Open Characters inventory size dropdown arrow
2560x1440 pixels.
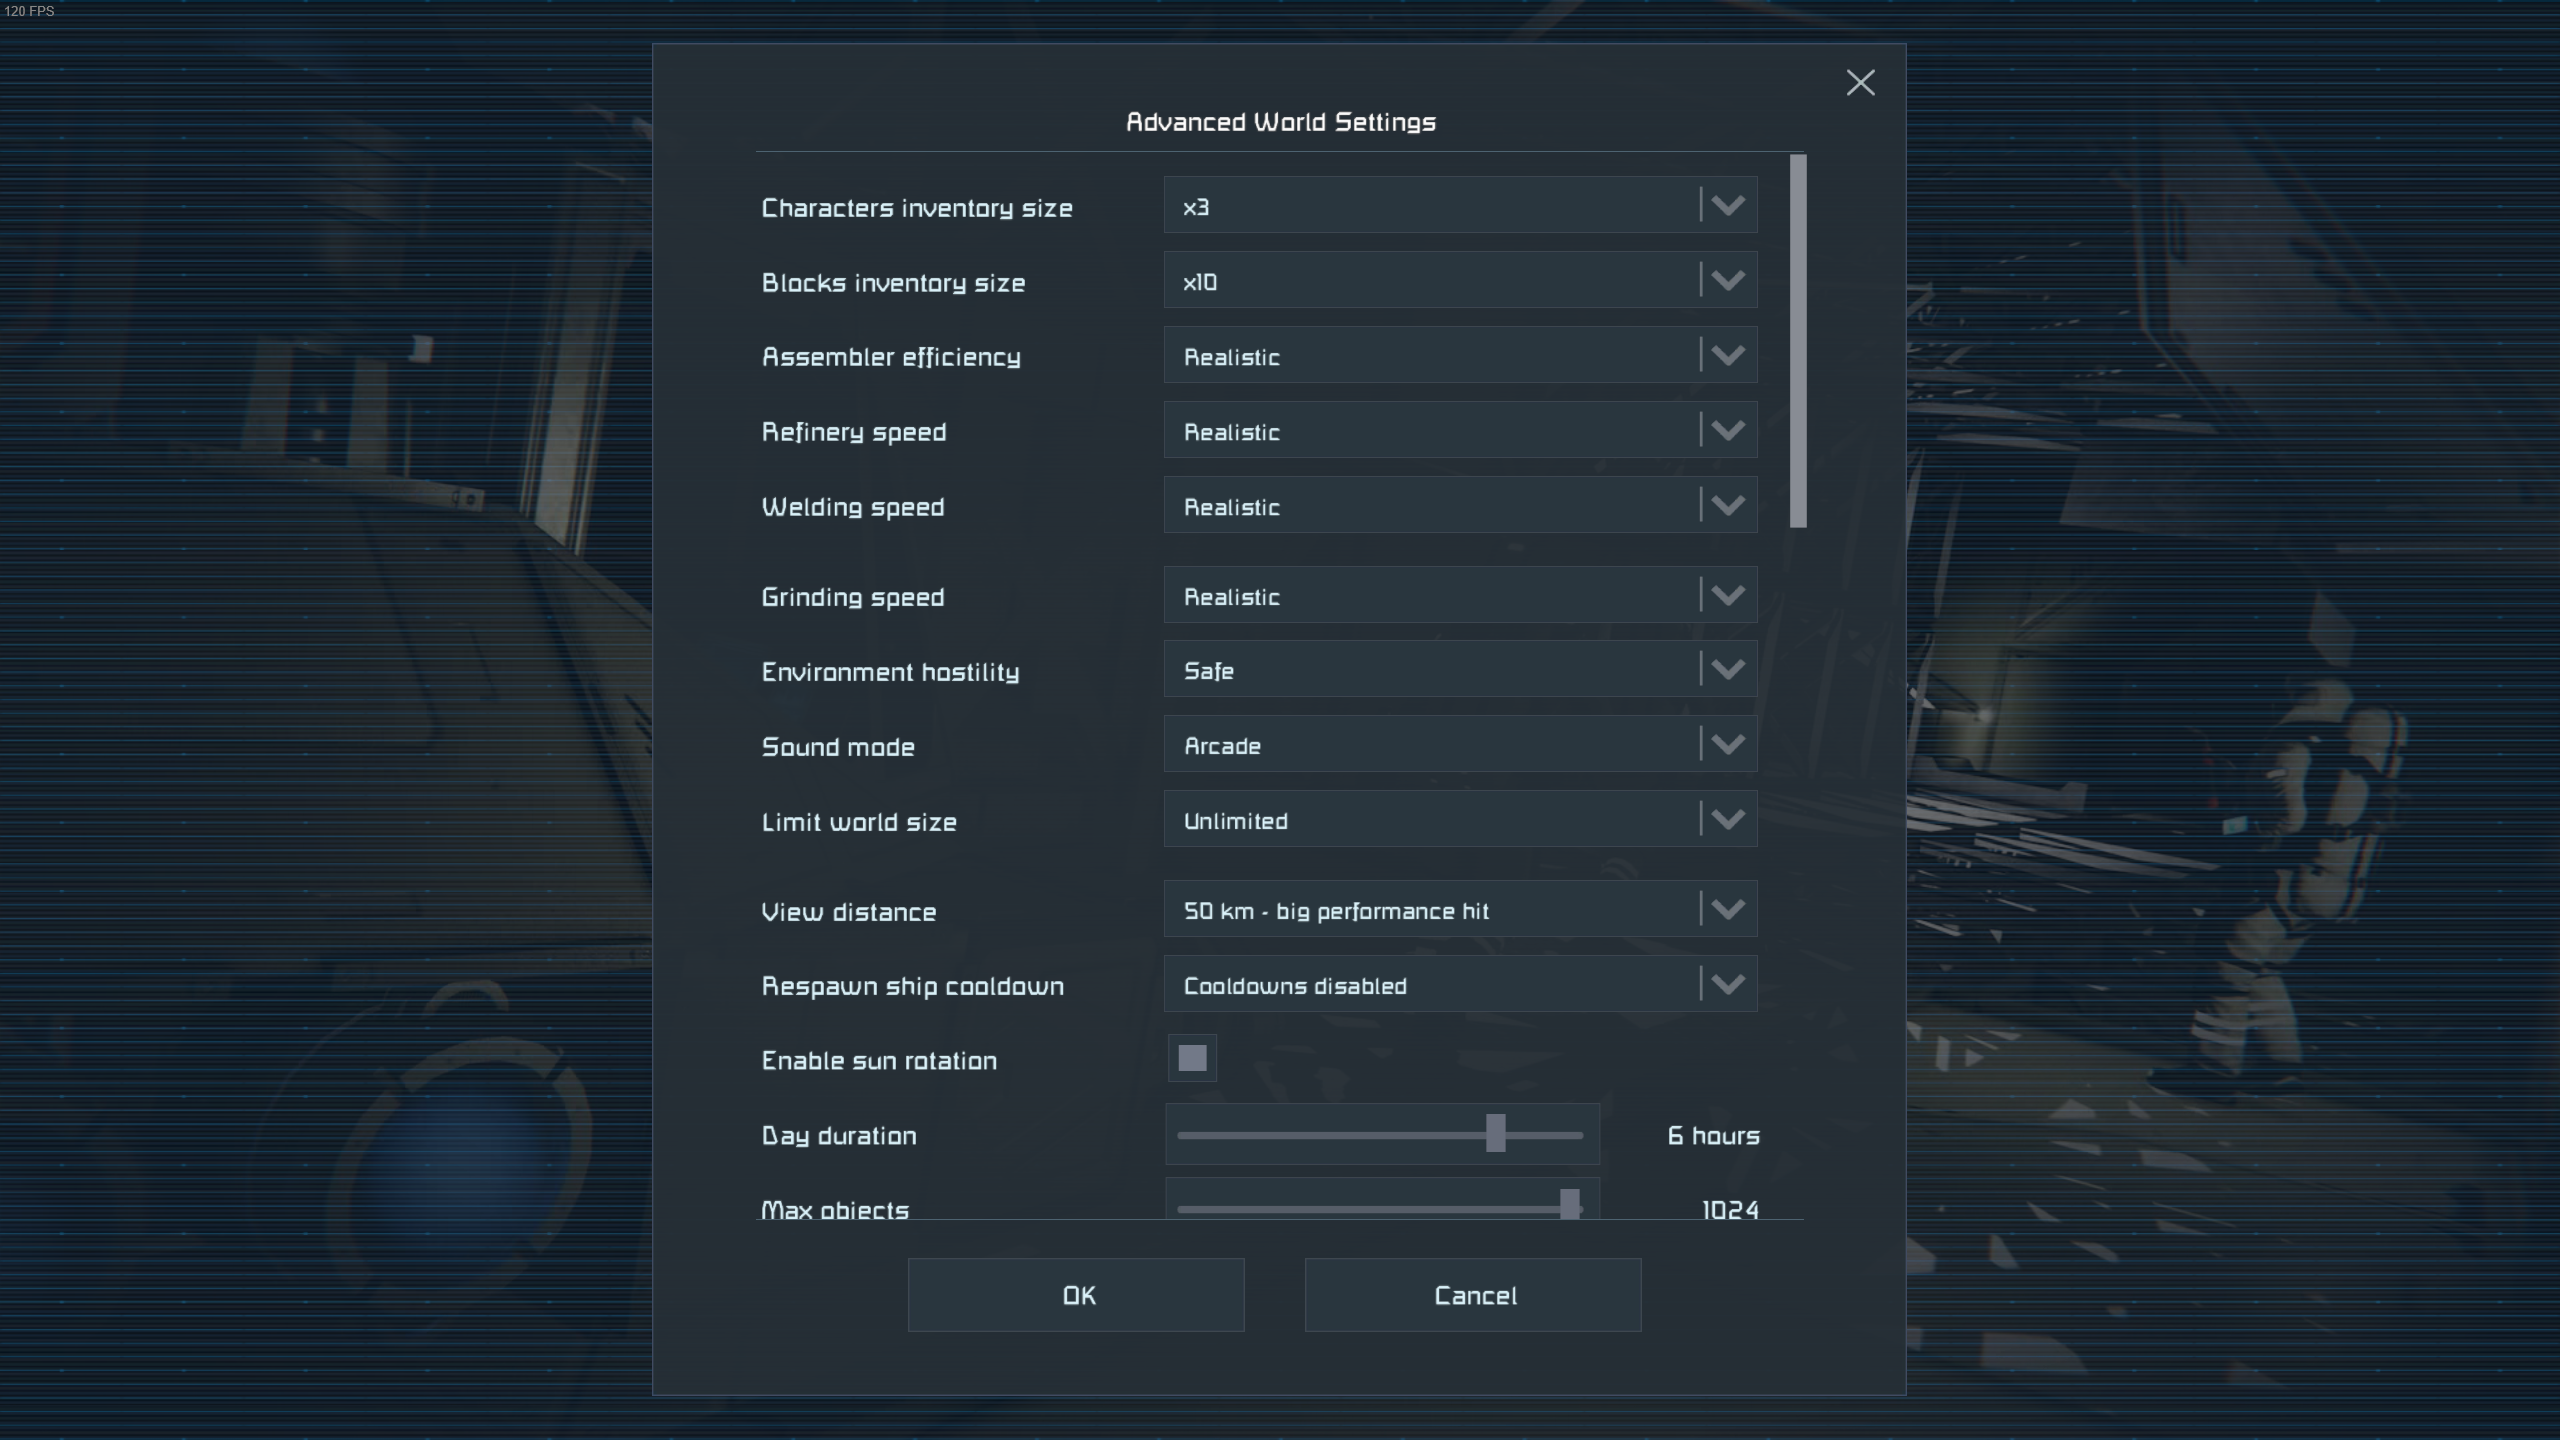1727,206
